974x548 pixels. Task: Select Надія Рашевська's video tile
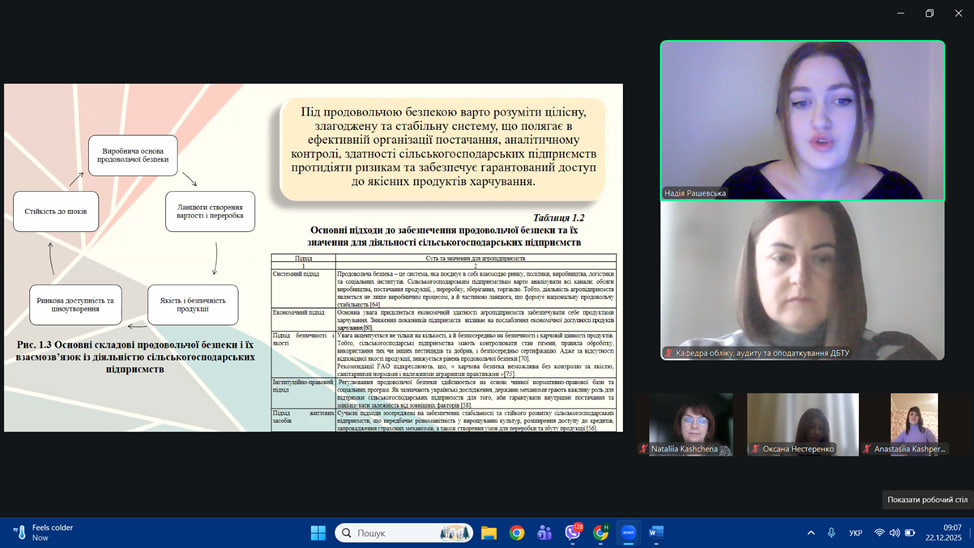tap(802, 120)
